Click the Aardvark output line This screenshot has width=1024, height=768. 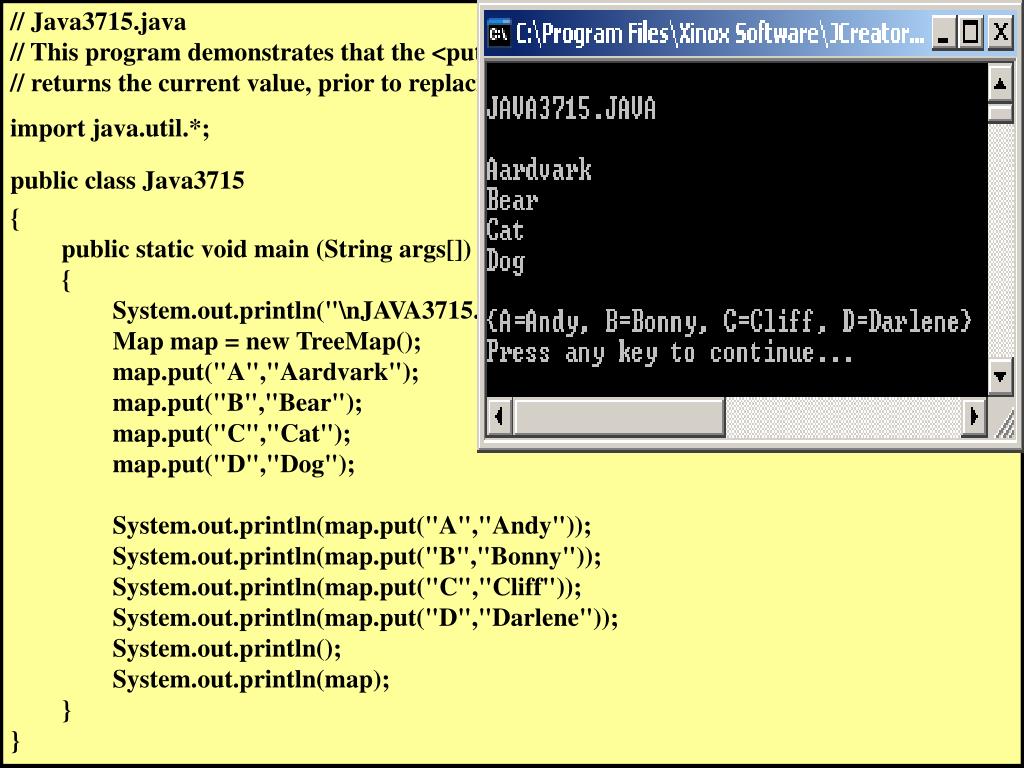539,170
